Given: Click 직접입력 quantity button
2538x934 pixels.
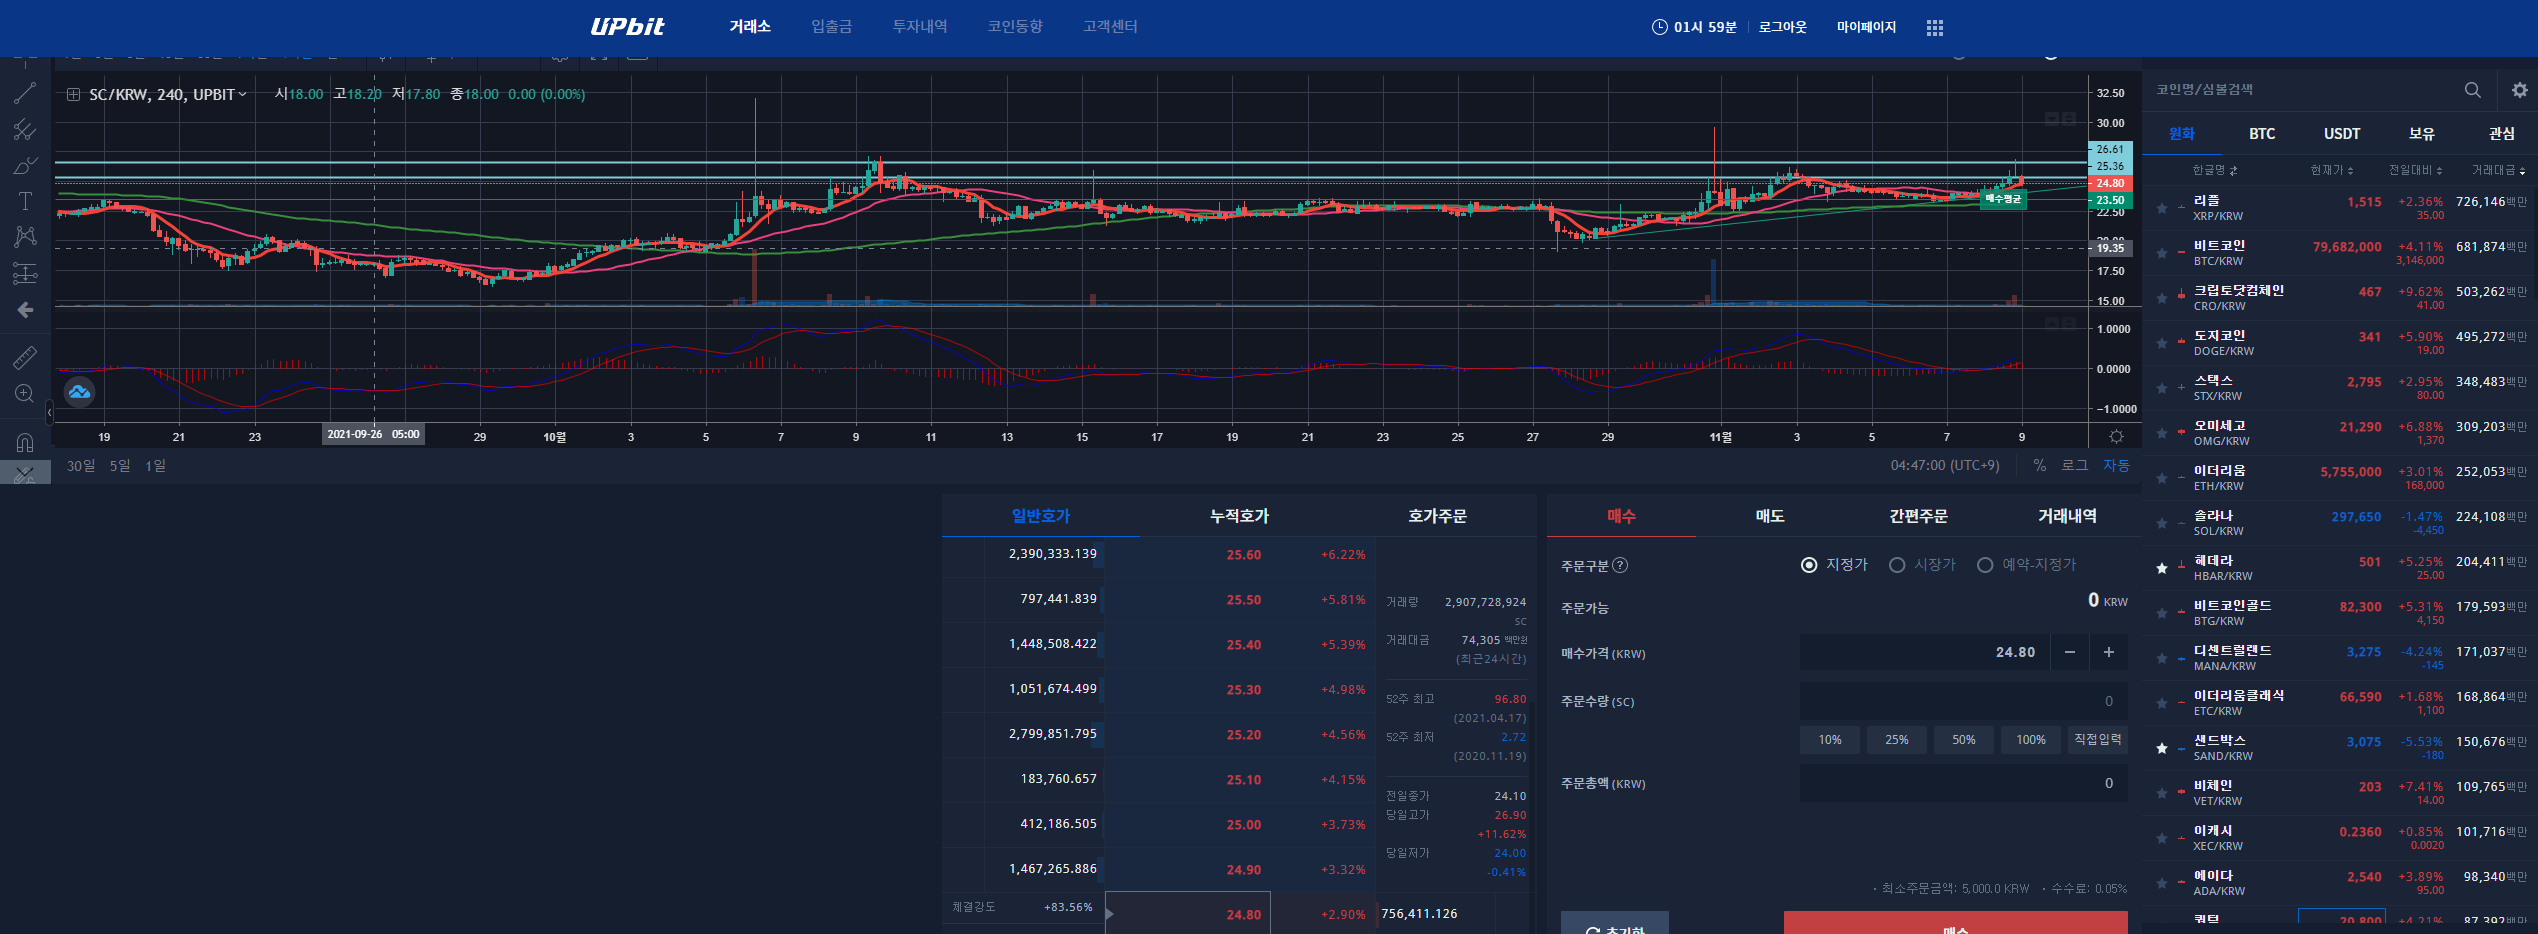Looking at the screenshot, I should 2098,740.
